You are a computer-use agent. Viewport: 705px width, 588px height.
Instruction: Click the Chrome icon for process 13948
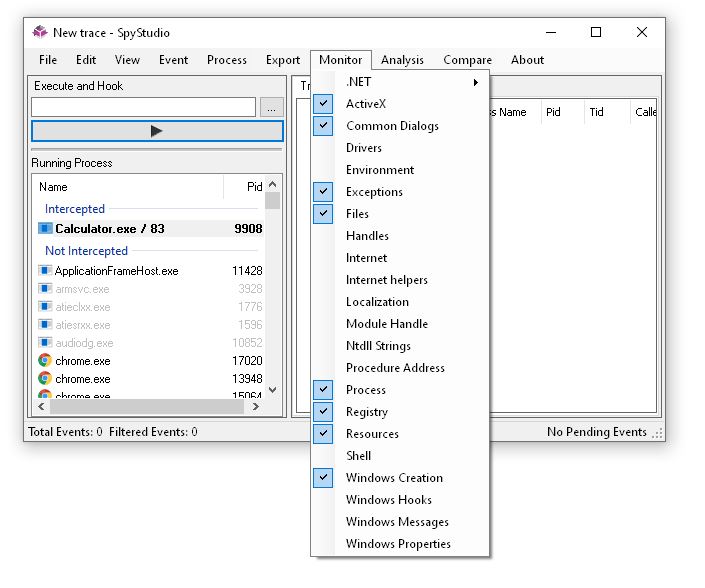point(45,379)
